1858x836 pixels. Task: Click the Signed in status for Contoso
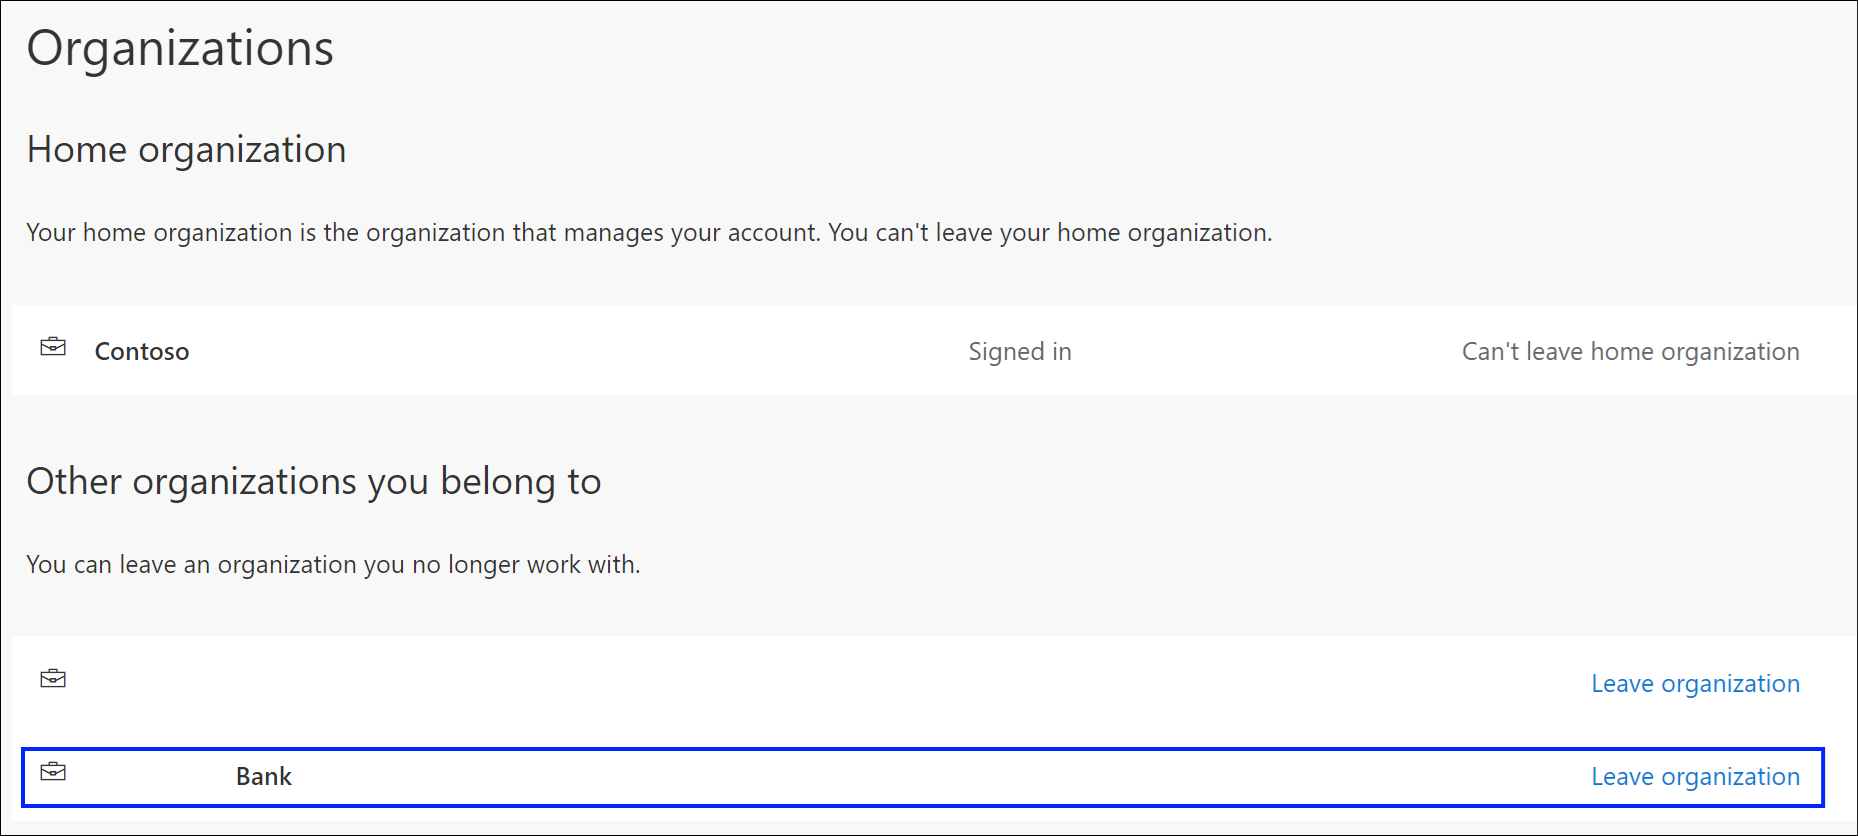click(1019, 352)
